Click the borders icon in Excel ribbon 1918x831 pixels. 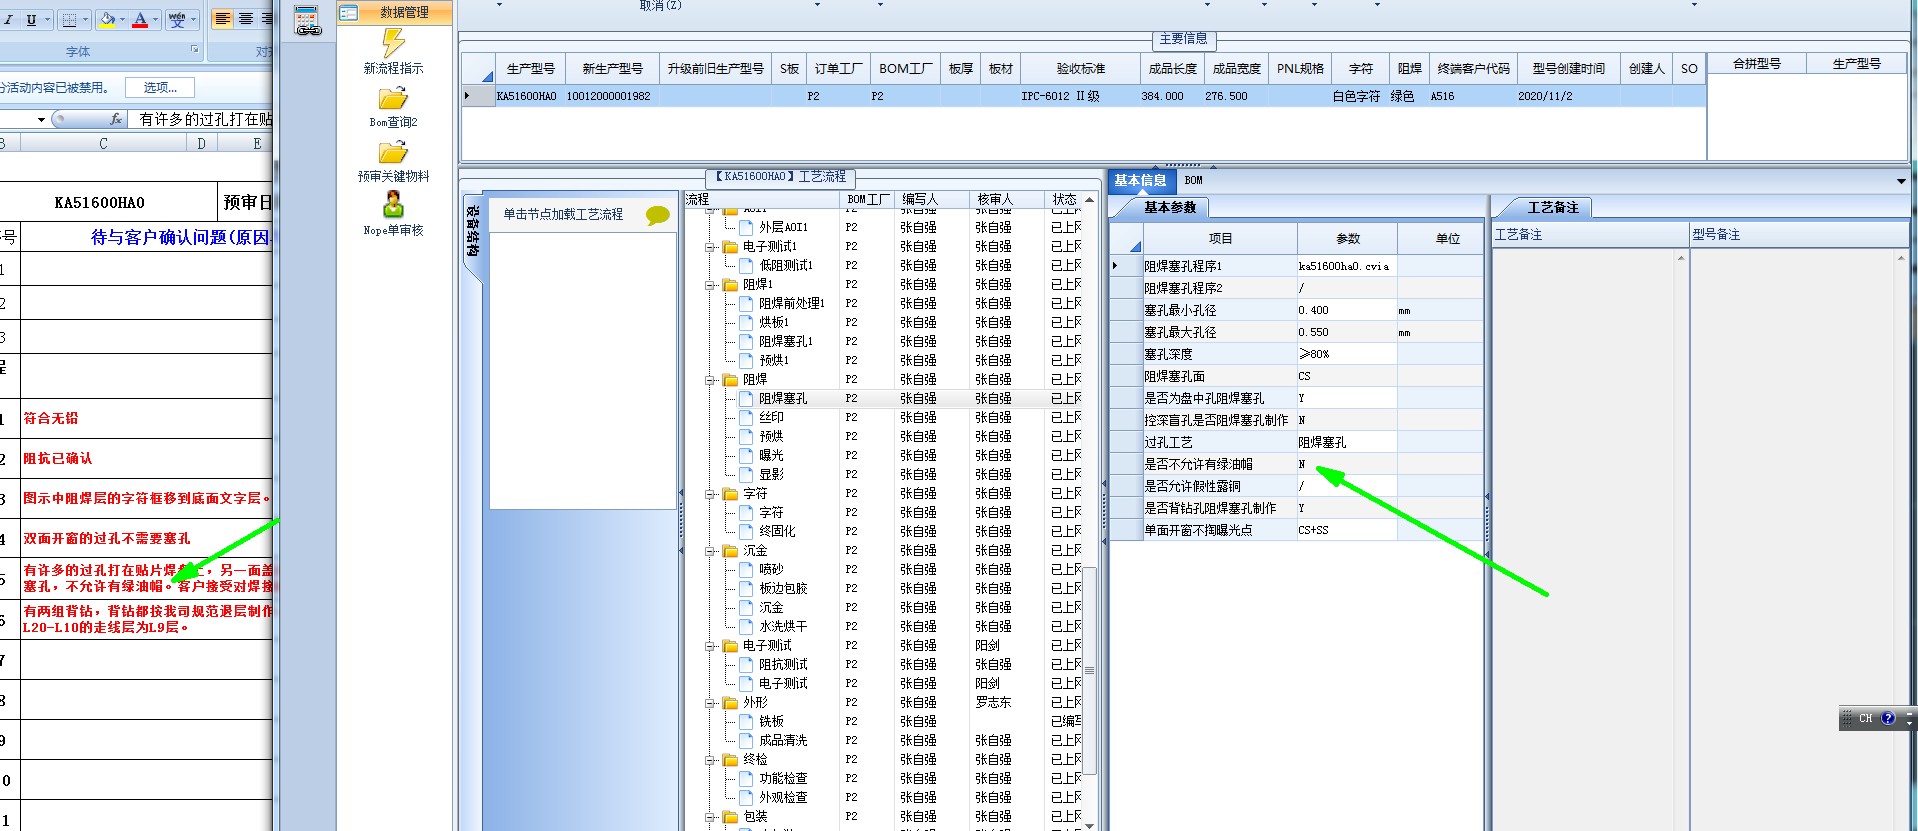[69, 19]
